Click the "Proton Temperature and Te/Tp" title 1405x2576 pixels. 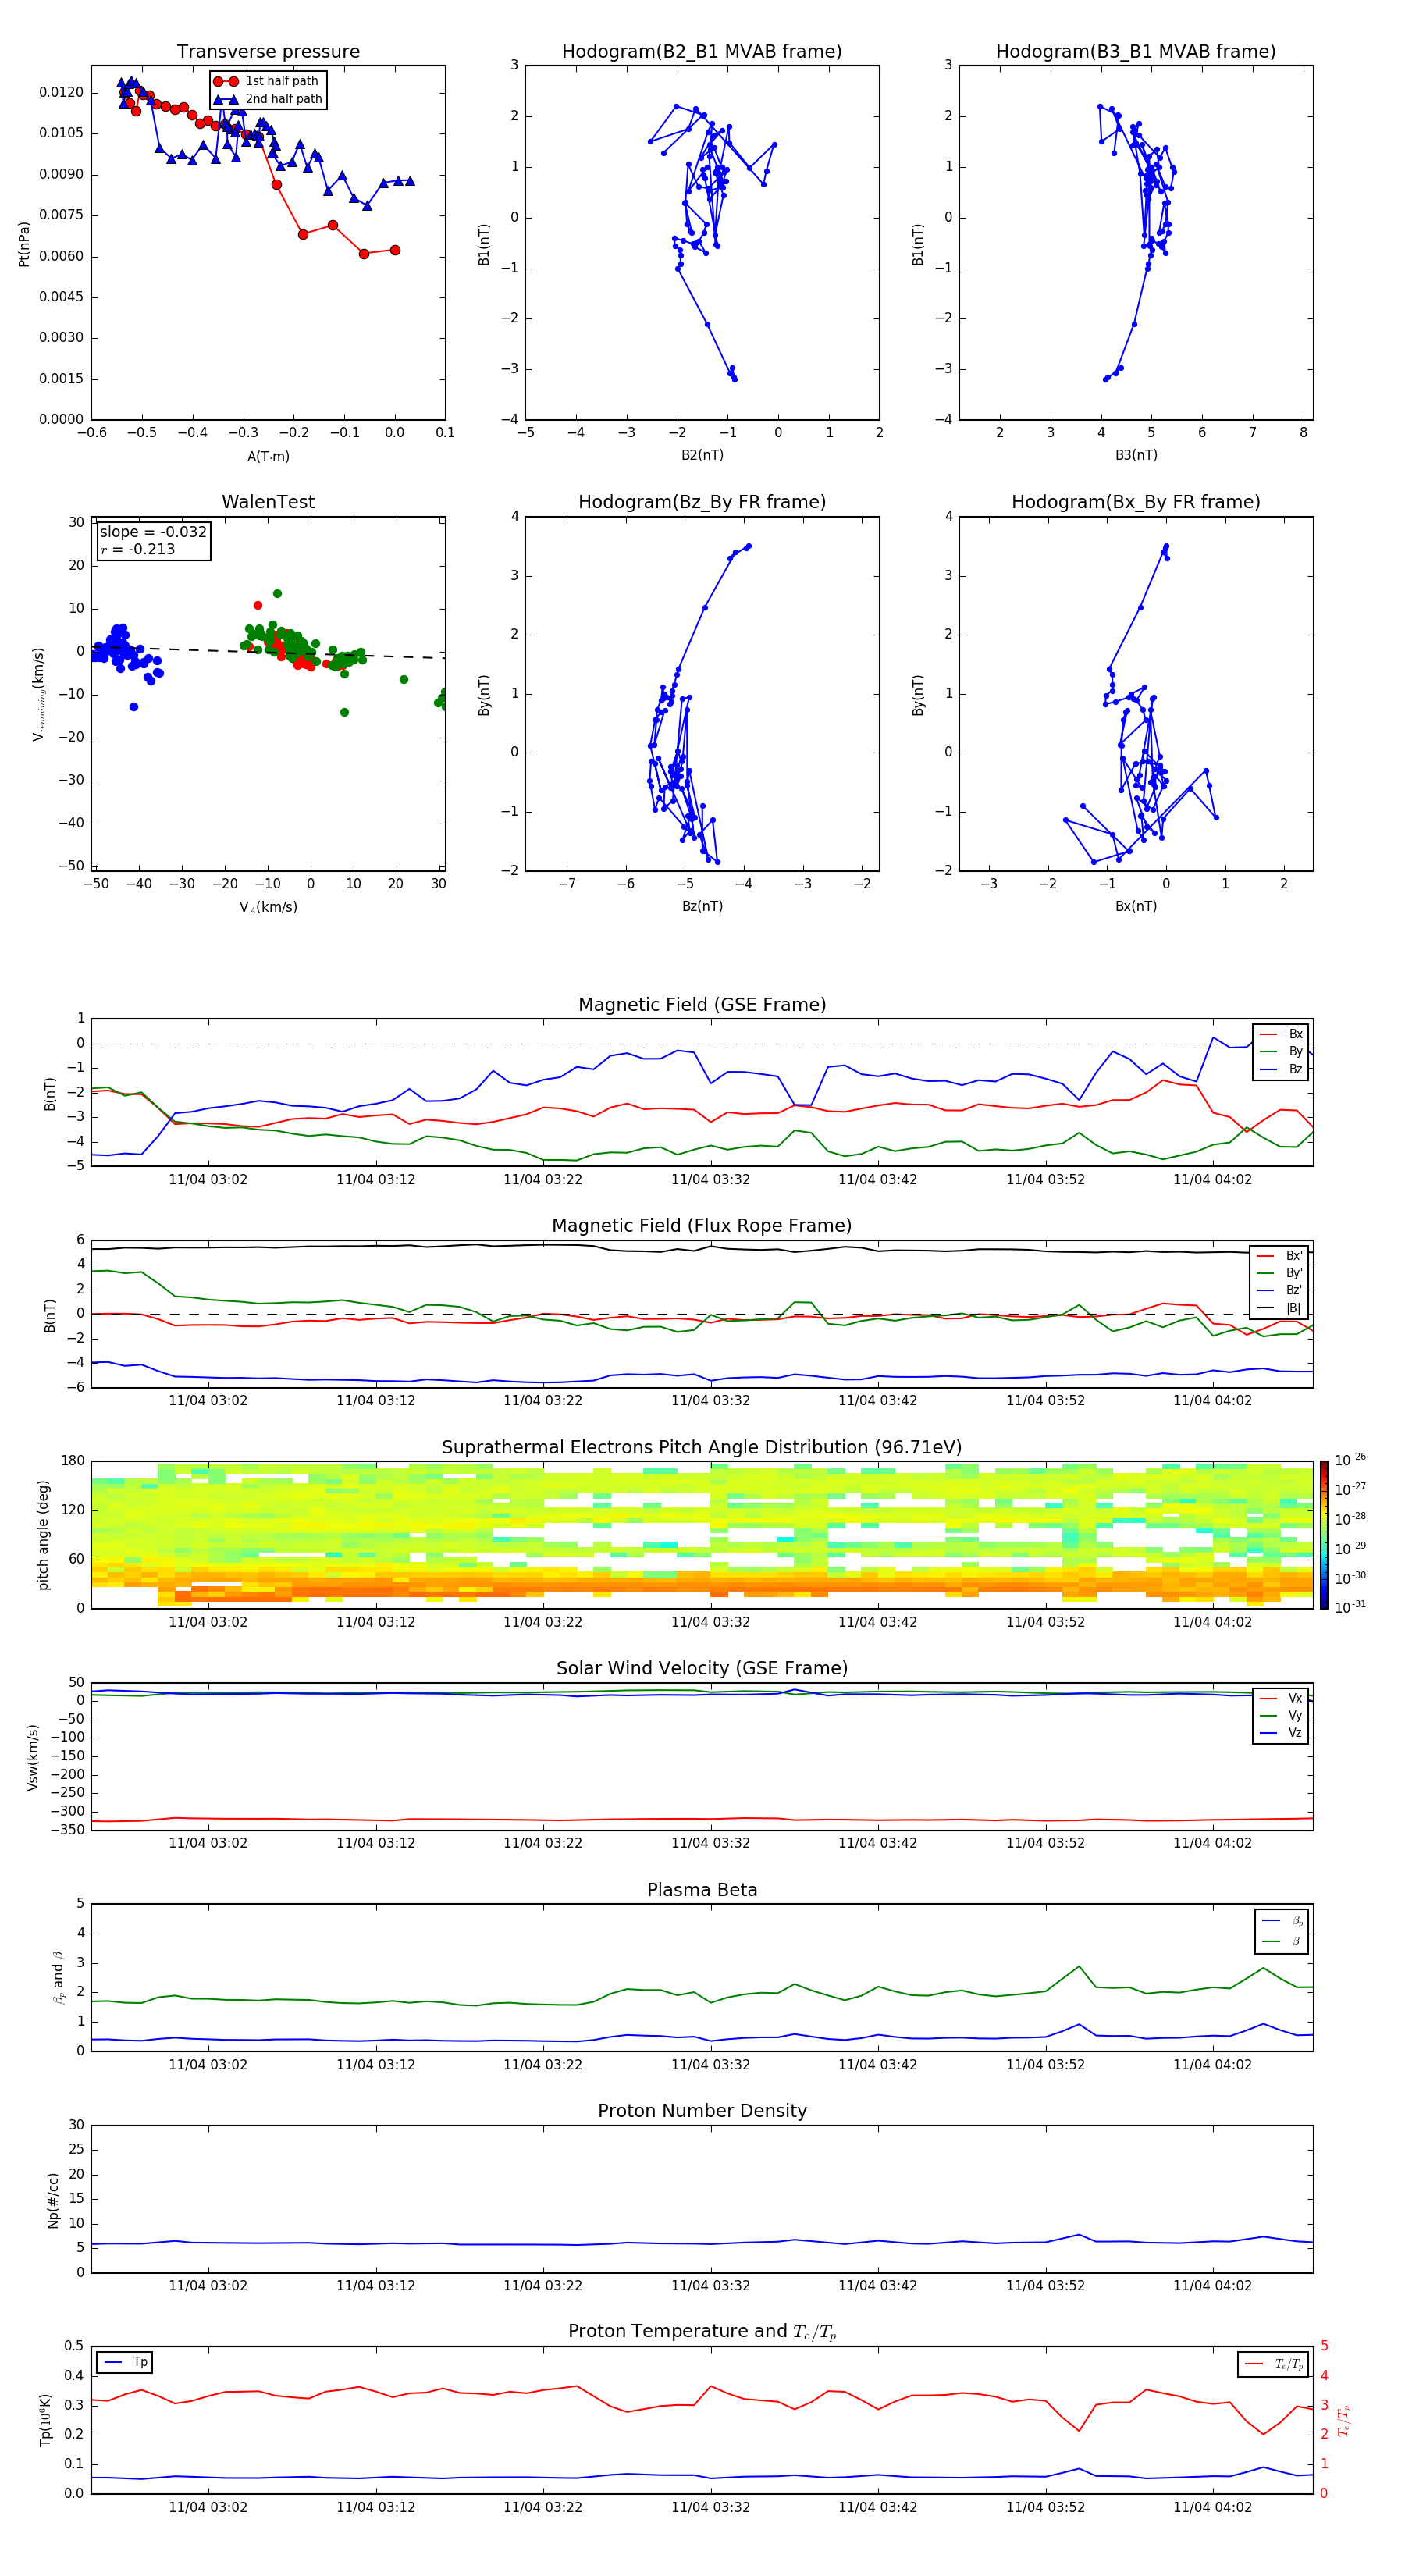702,2332
